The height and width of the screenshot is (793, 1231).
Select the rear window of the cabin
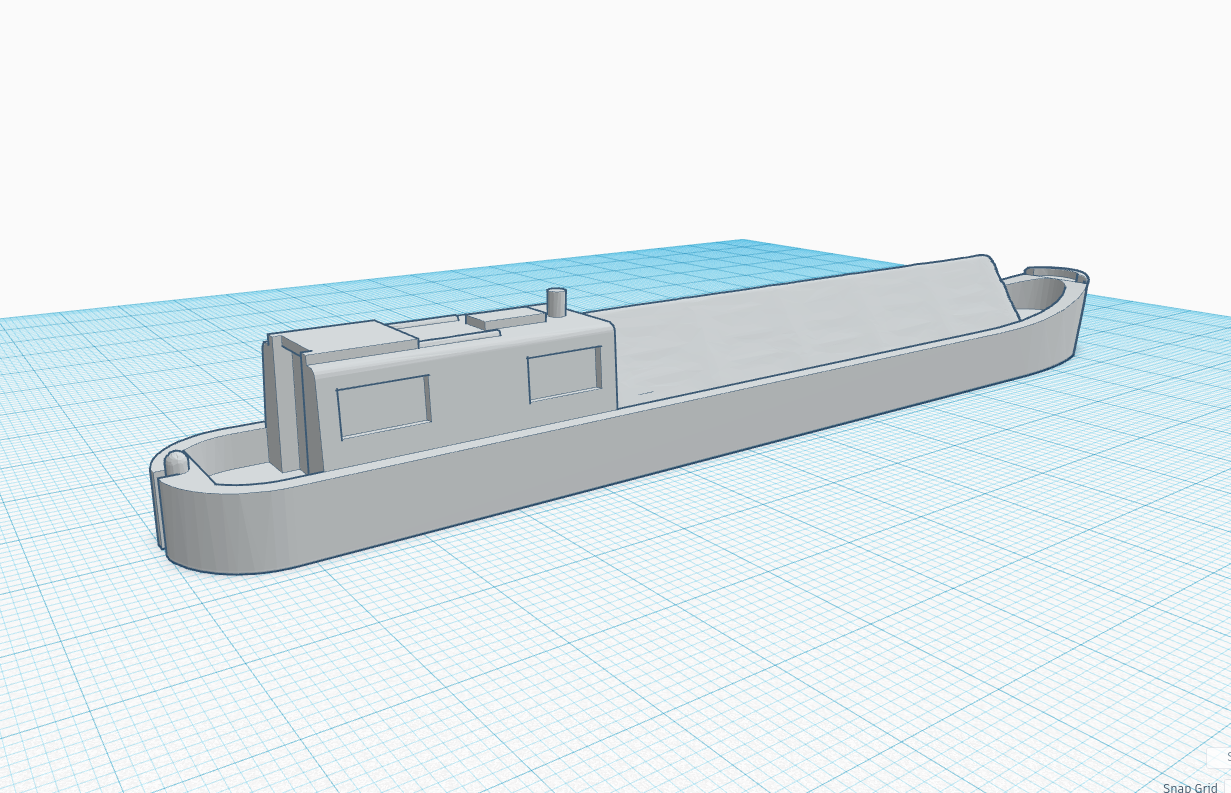tap(383, 407)
